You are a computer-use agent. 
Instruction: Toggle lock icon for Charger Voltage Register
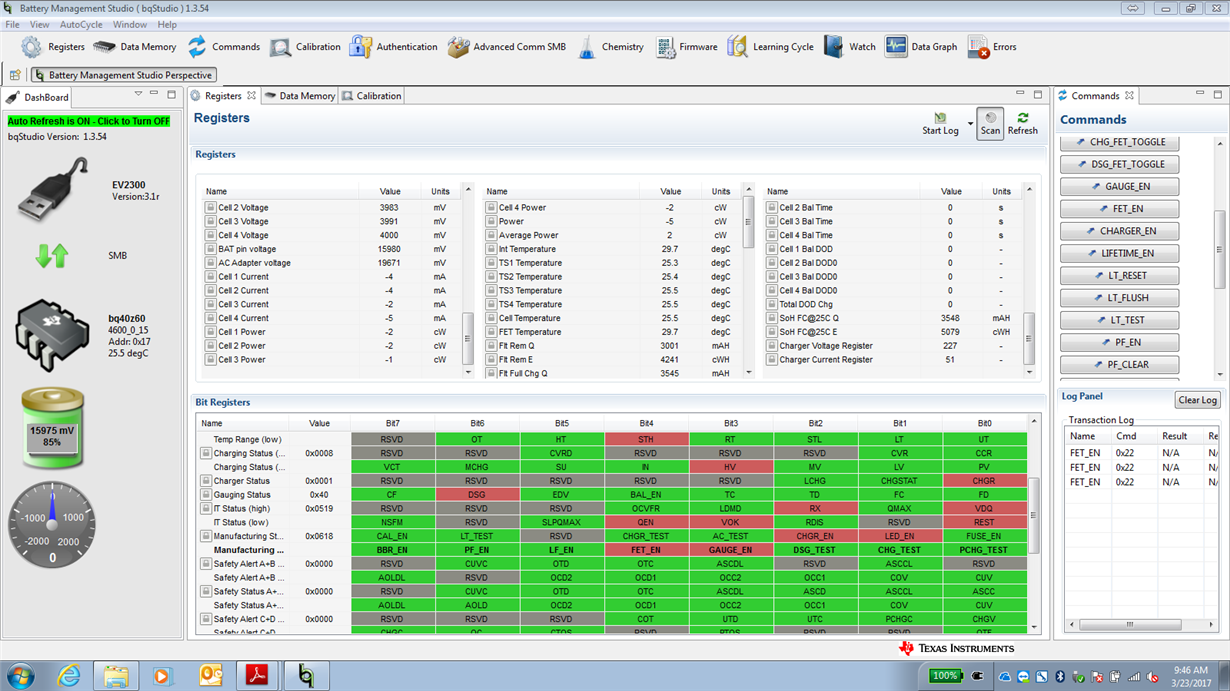coord(772,346)
